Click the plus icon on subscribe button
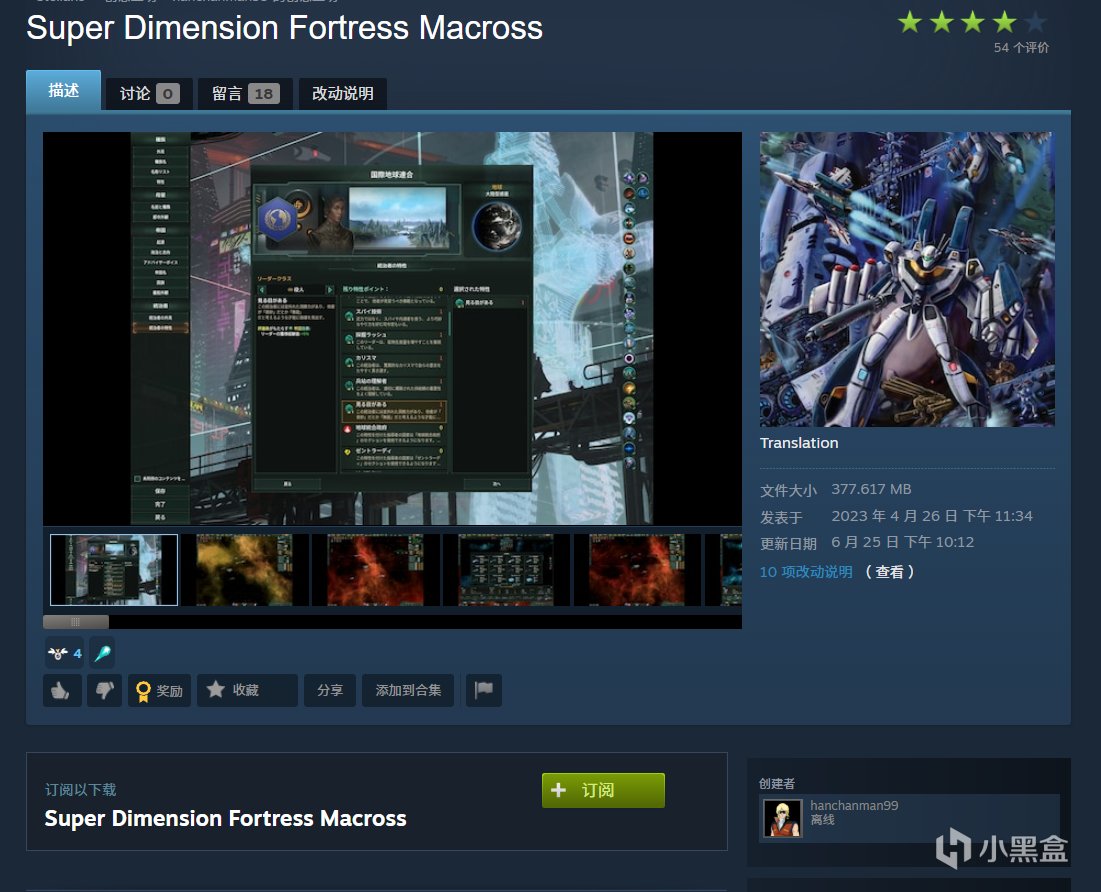The height and width of the screenshot is (892, 1101). (x=558, y=790)
